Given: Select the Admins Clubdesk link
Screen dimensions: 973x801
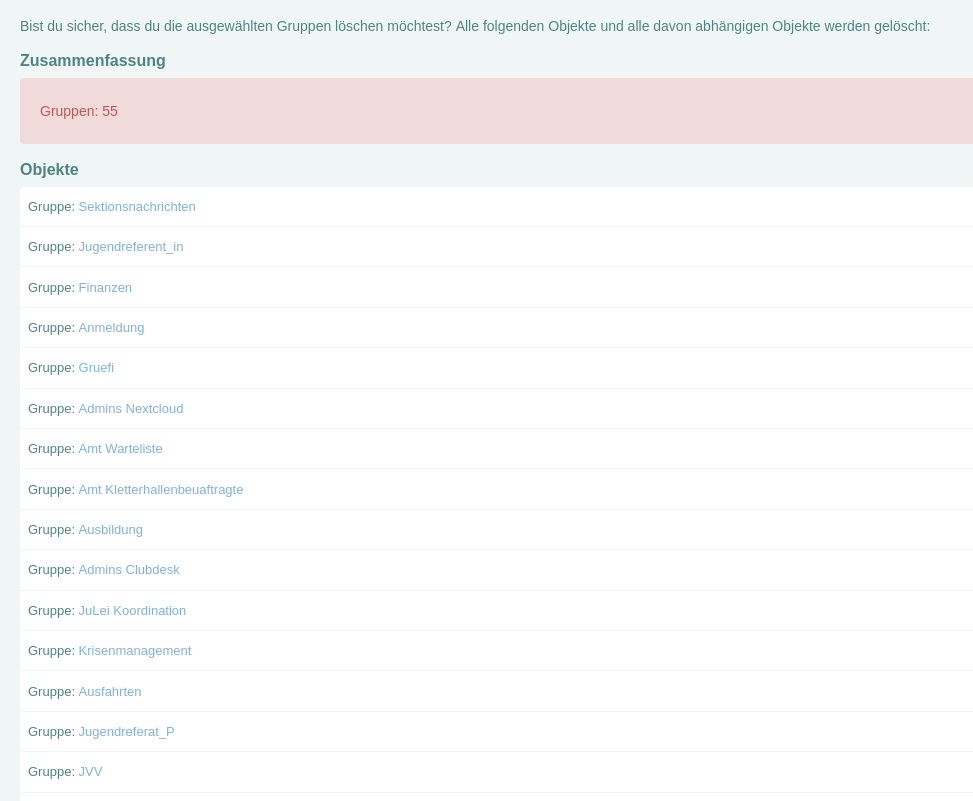Looking at the screenshot, I should click(129, 570).
